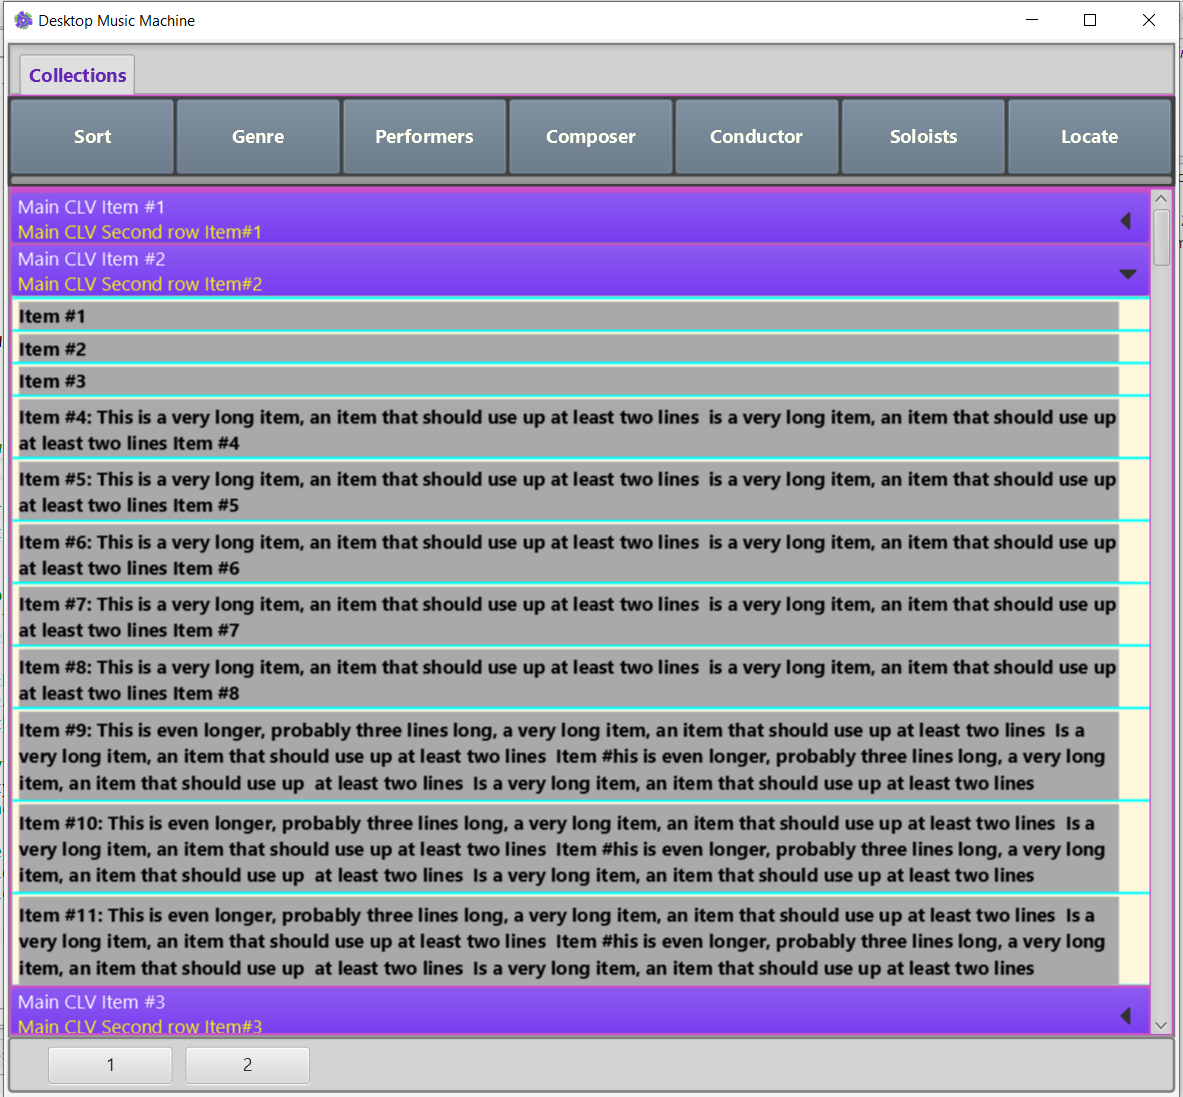Minimize the Desktop Music Machine window
Image resolution: width=1183 pixels, height=1097 pixels.
tap(1032, 20)
